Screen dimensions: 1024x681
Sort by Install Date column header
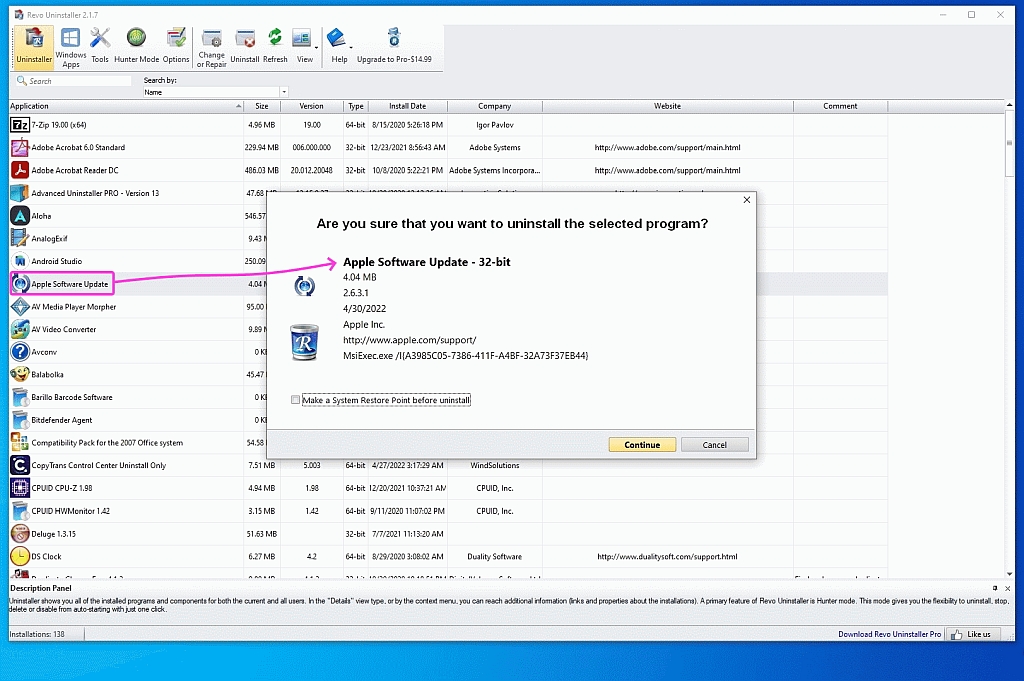[408, 106]
